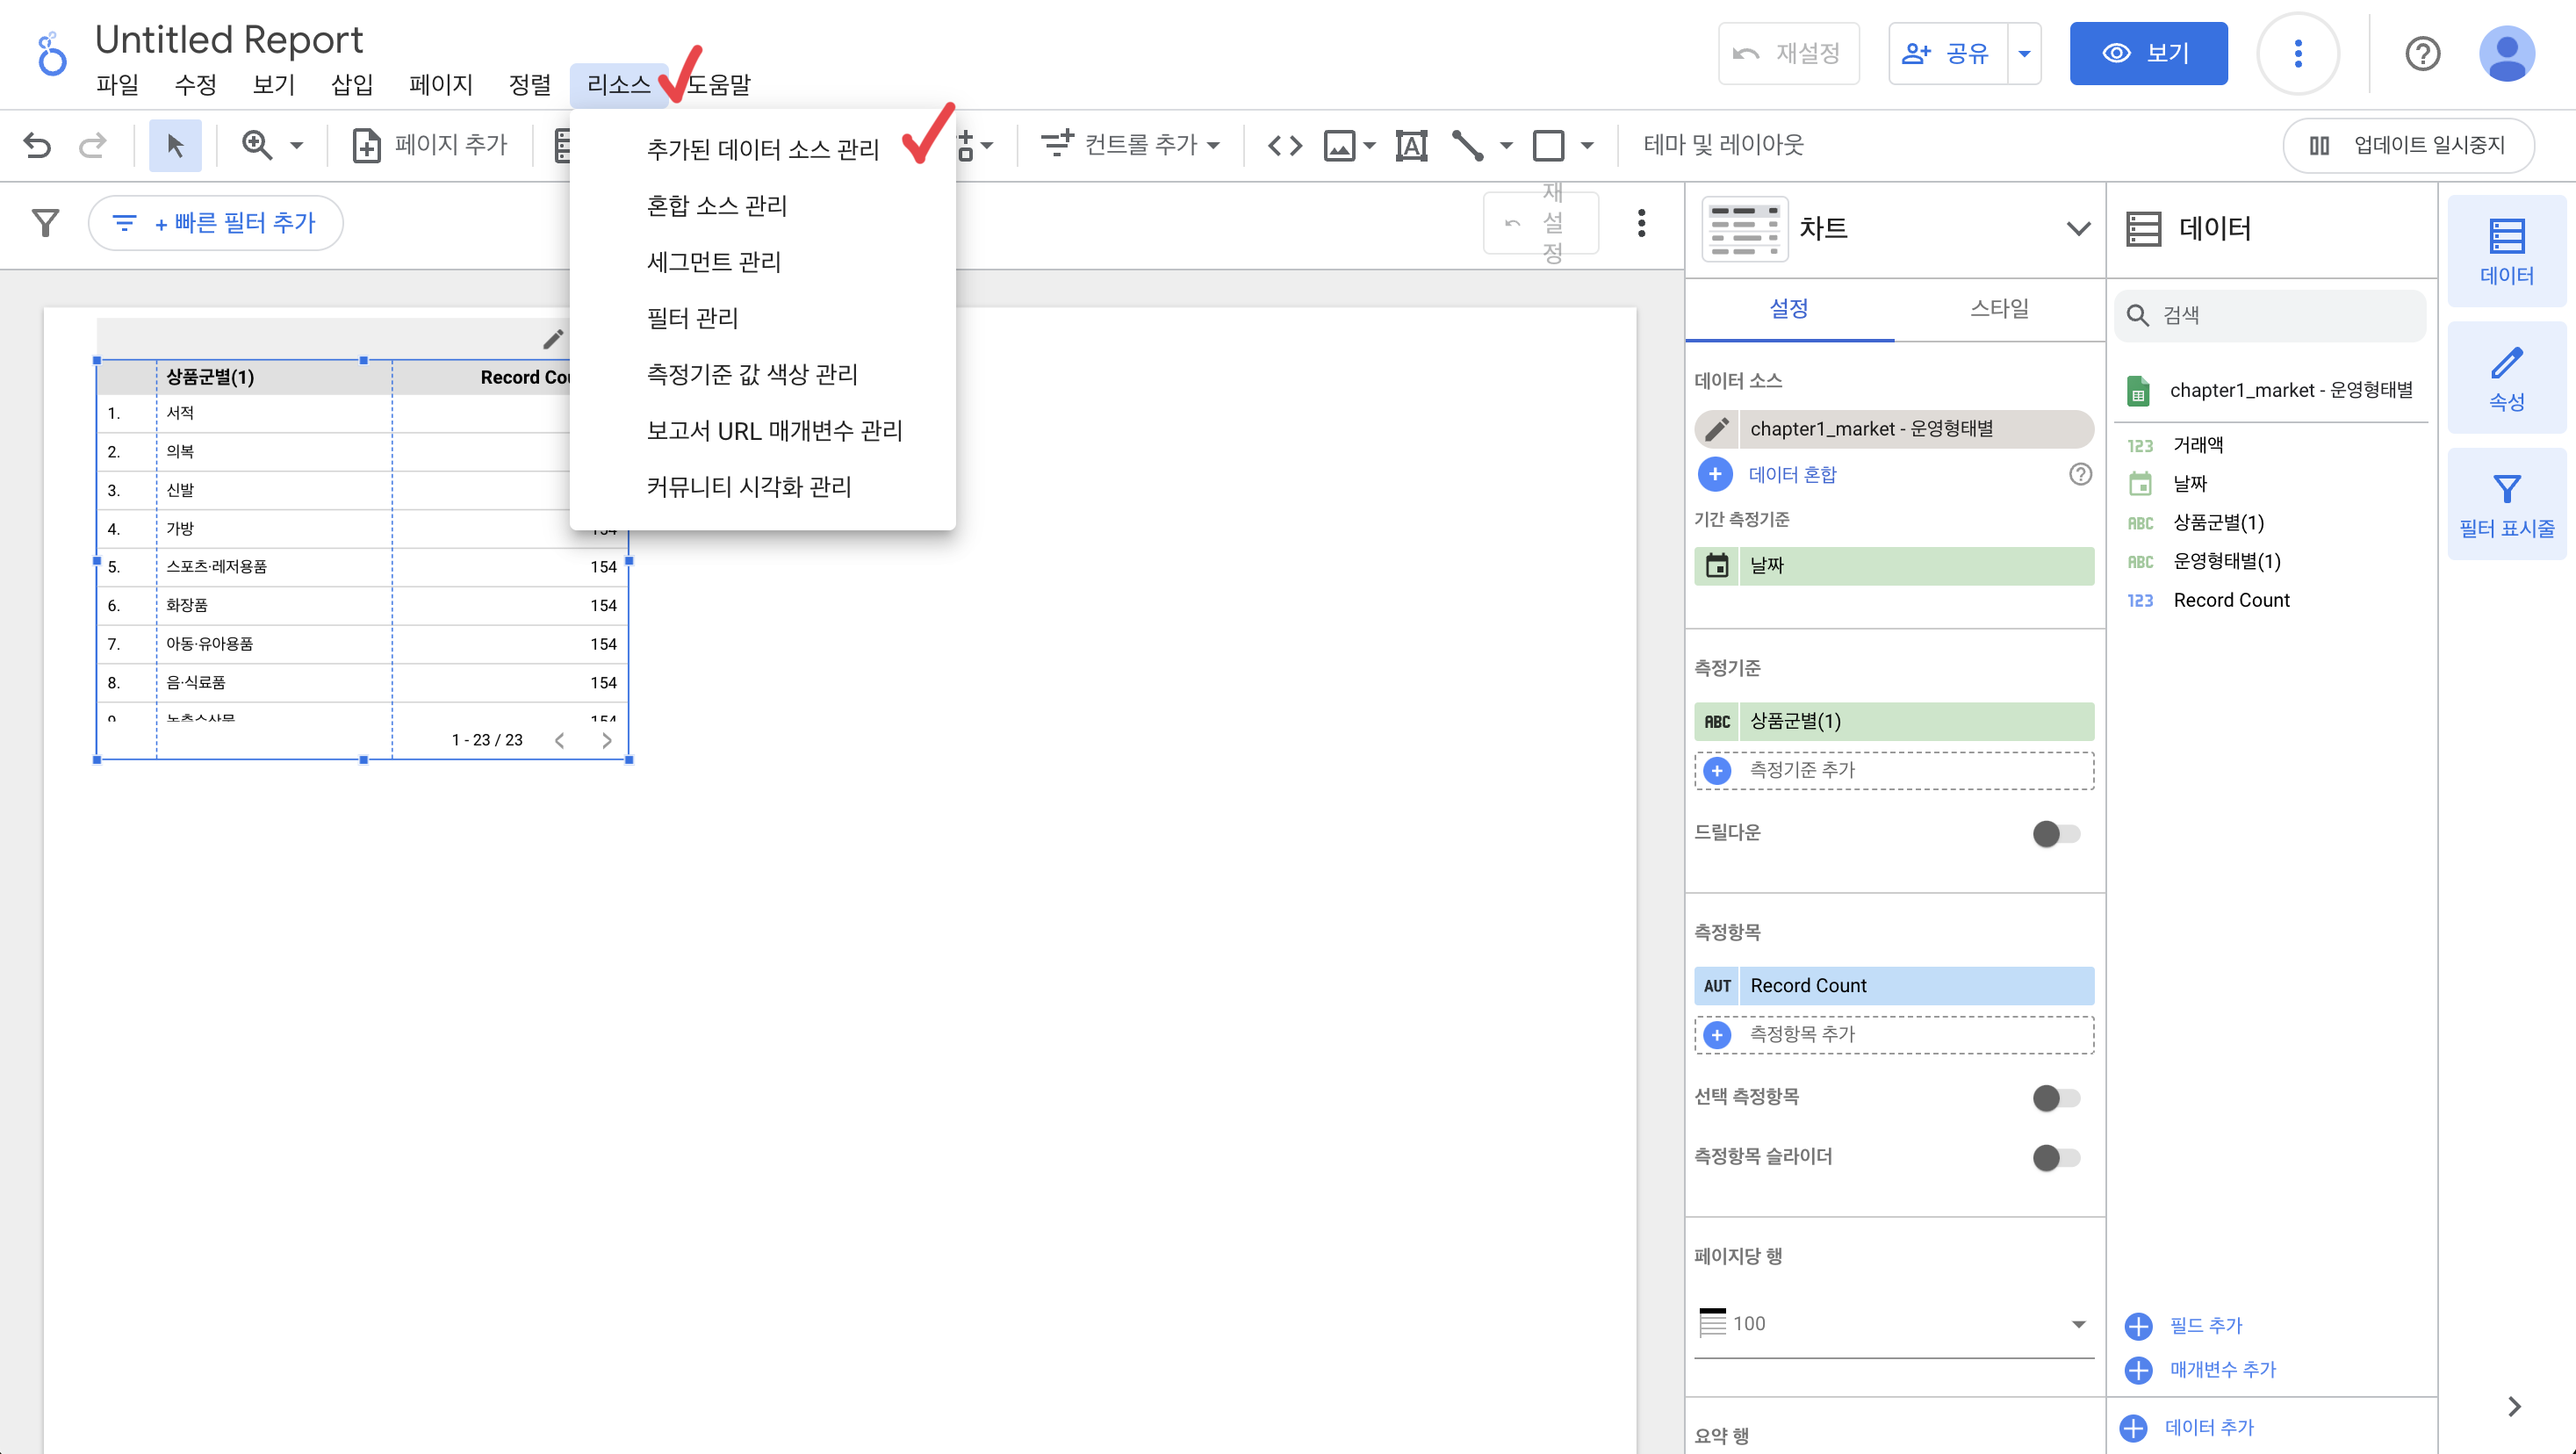Open the 속성 side panel
The width and height of the screenshot is (2576, 1454).
(x=2506, y=379)
